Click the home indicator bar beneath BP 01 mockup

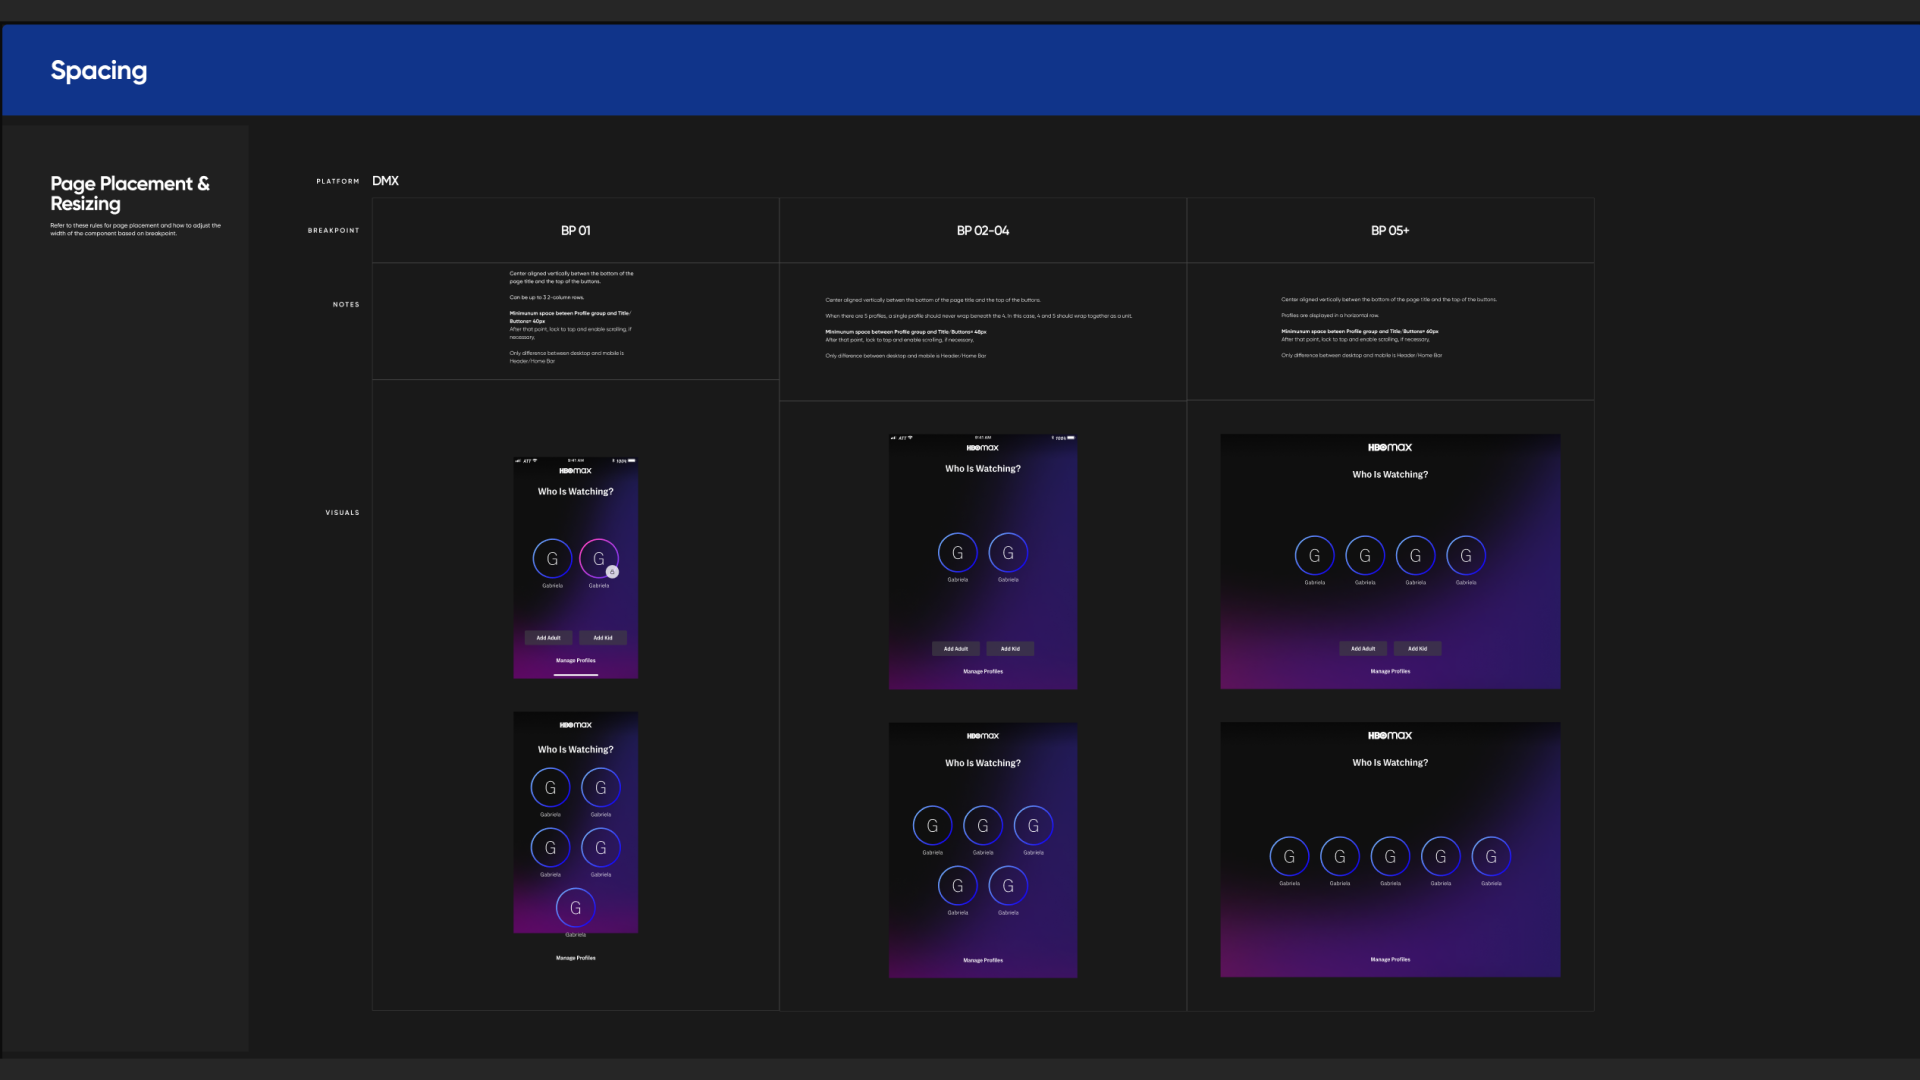[x=576, y=675]
